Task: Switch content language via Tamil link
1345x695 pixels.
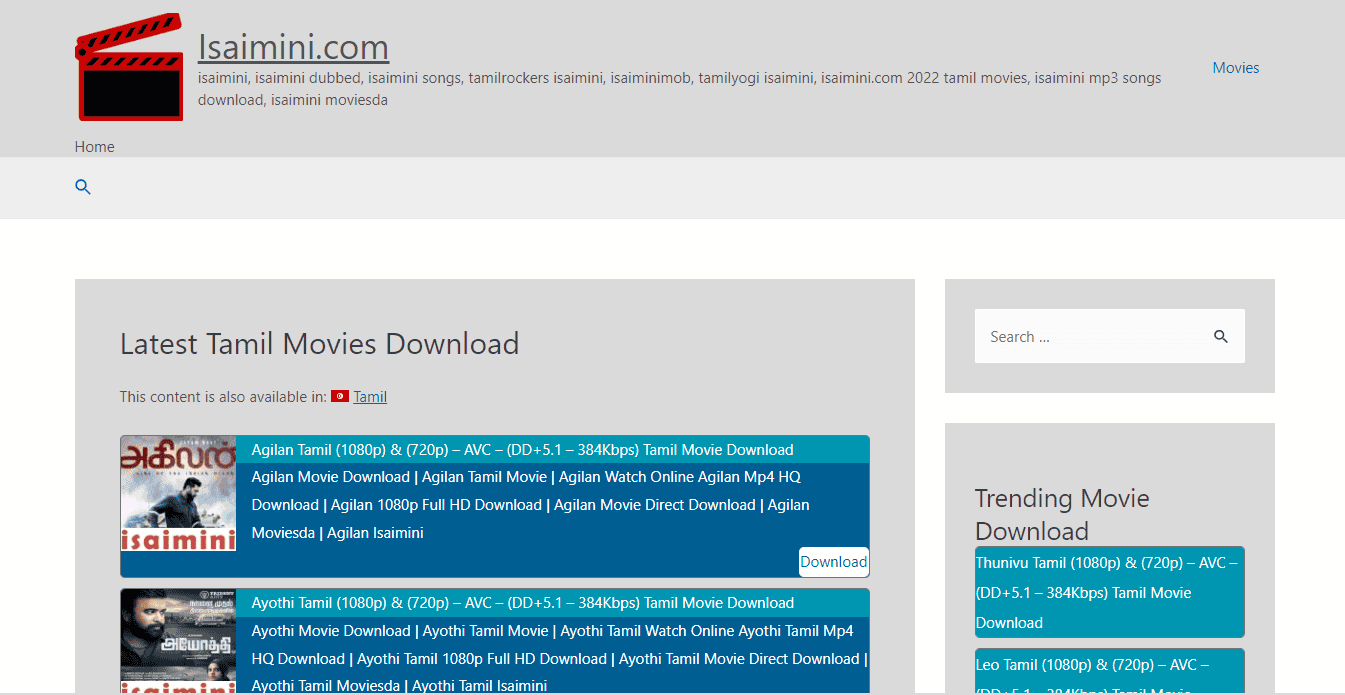Action: point(370,397)
